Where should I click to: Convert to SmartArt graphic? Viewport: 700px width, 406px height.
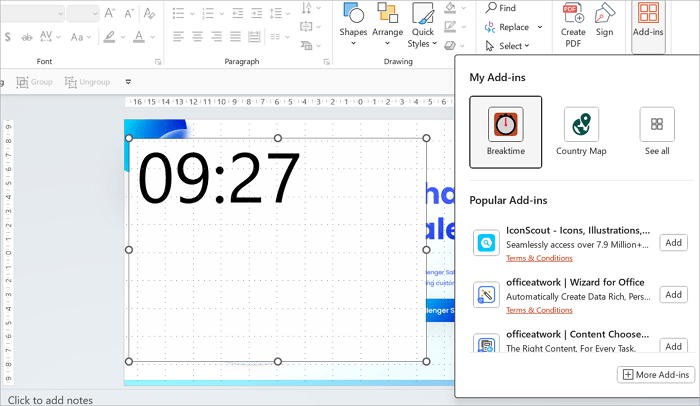click(x=311, y=46)
